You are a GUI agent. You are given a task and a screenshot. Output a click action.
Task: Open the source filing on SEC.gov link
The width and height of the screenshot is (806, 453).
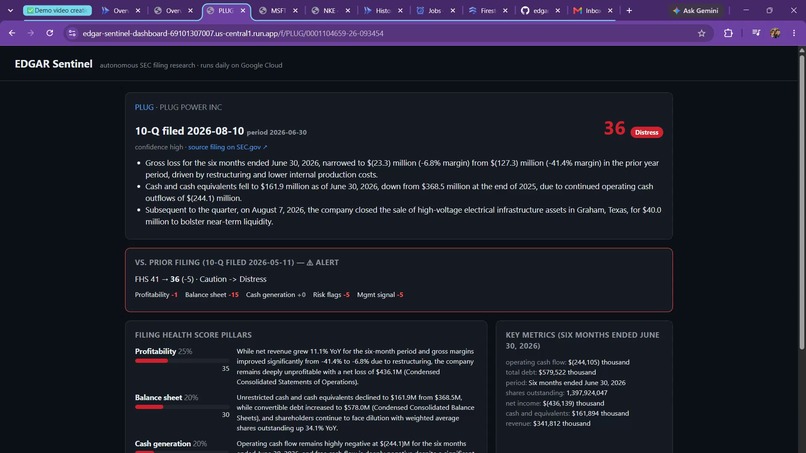coord(228,147)
